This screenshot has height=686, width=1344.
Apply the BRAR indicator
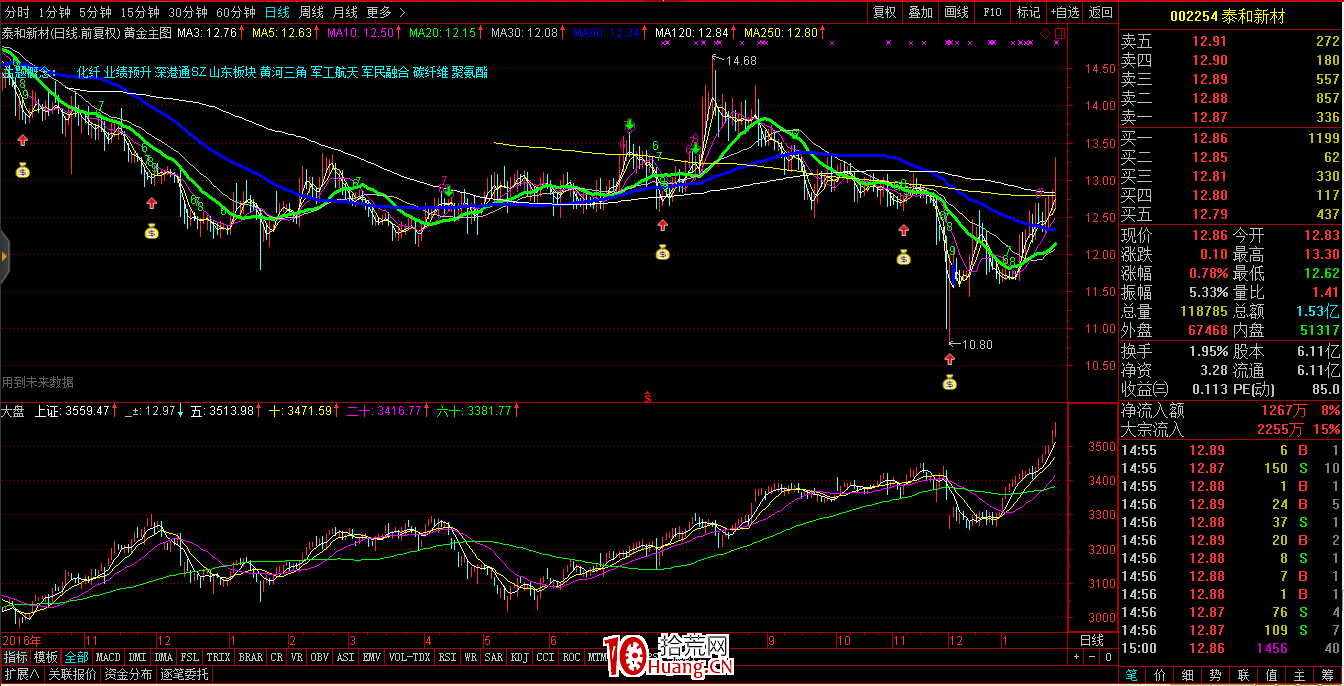pyautogui.click(x=251, y=657)
